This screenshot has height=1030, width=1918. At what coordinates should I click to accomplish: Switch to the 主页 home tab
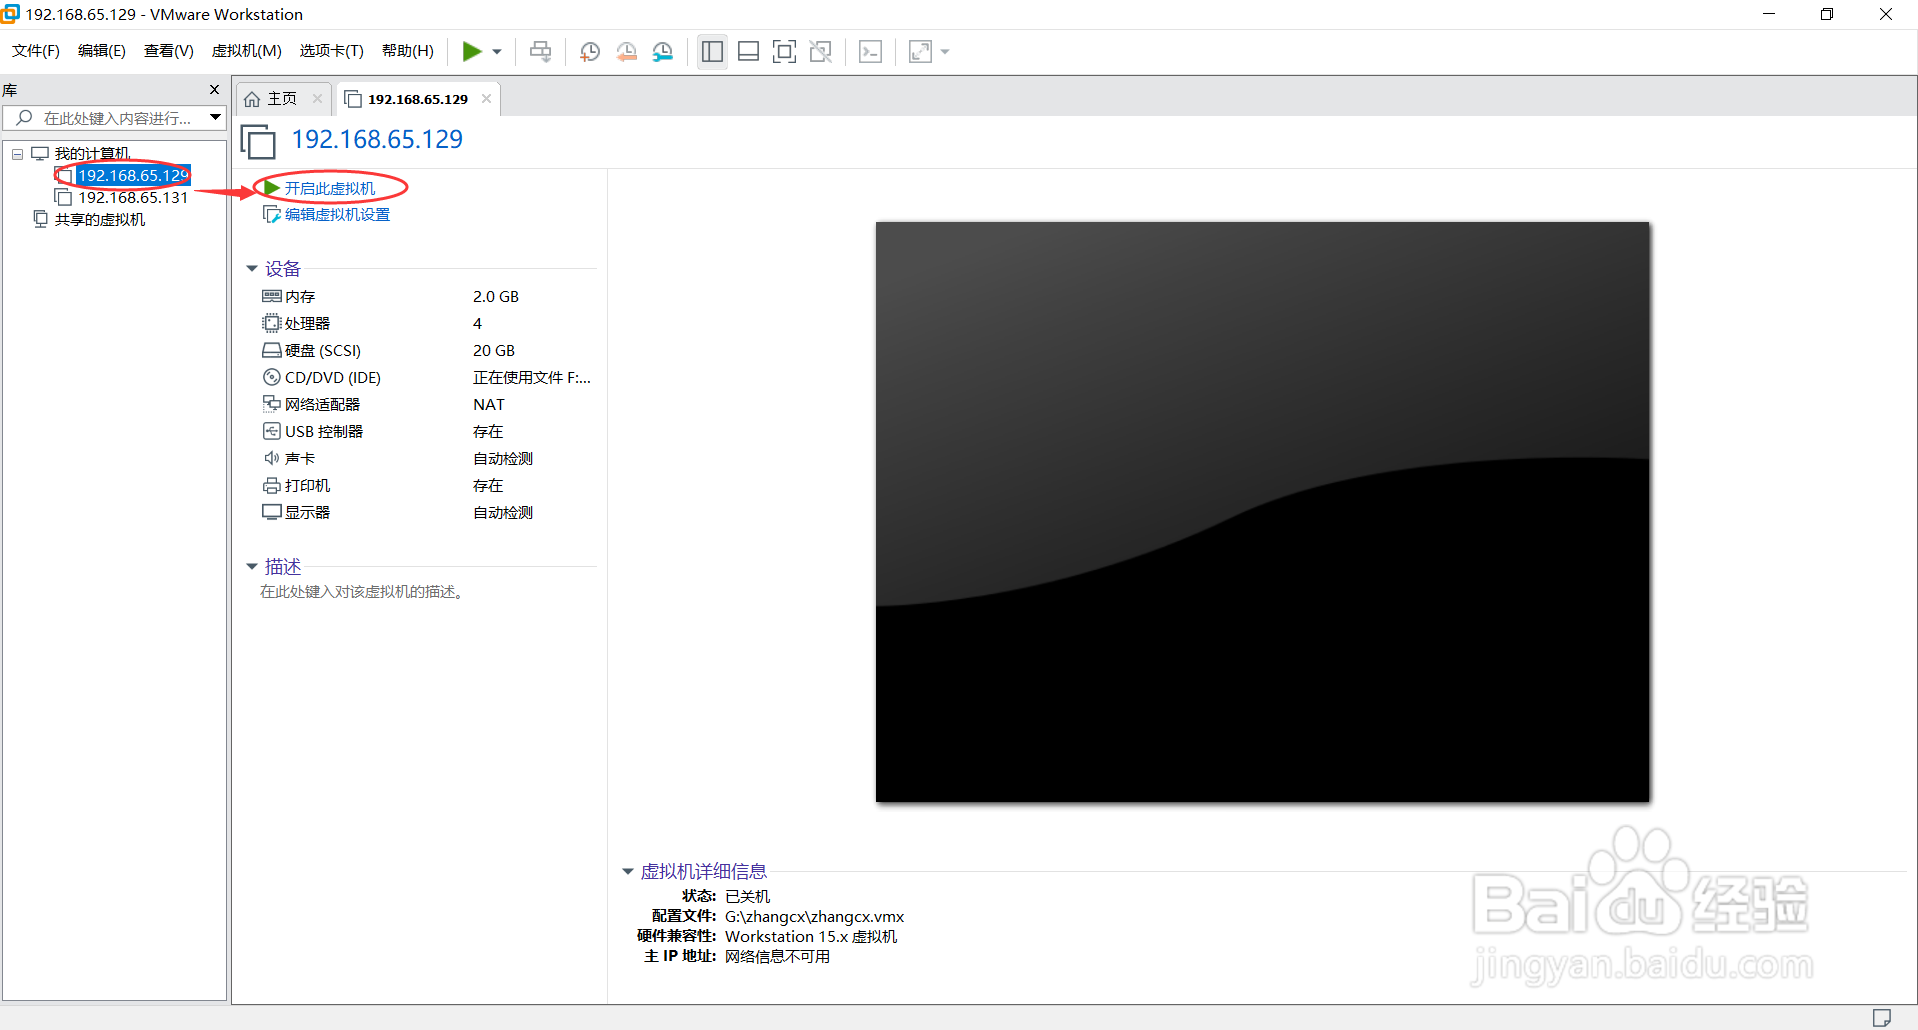tap(278, 98)
